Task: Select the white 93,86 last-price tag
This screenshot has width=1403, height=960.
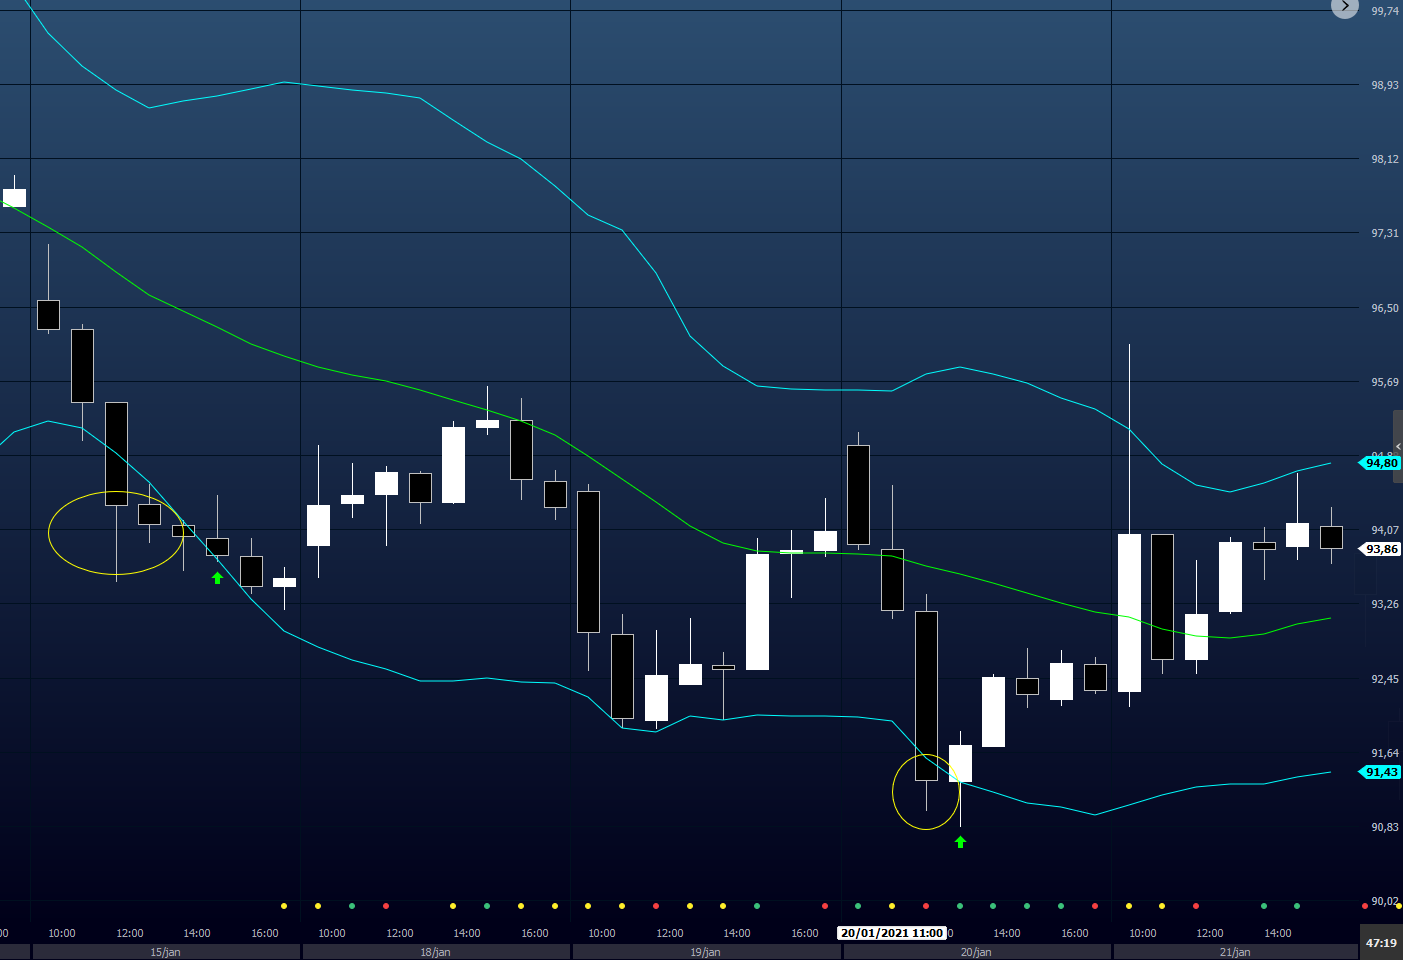Action: [x=1380, y=549]
